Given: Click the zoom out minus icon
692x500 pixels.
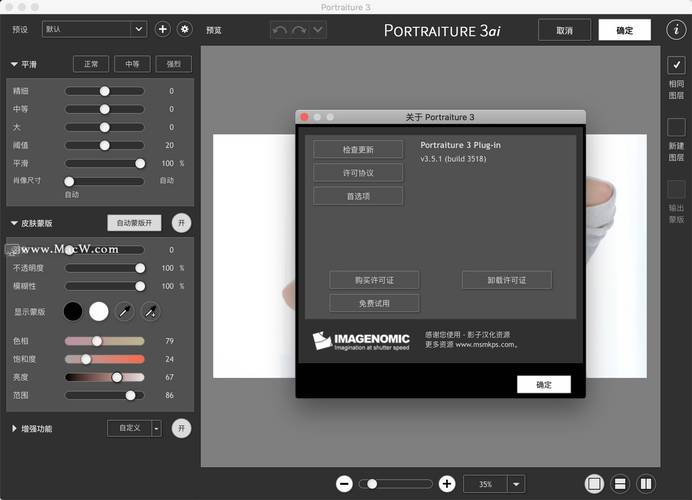Looking at the screenshot, I should tap(344, 484).
